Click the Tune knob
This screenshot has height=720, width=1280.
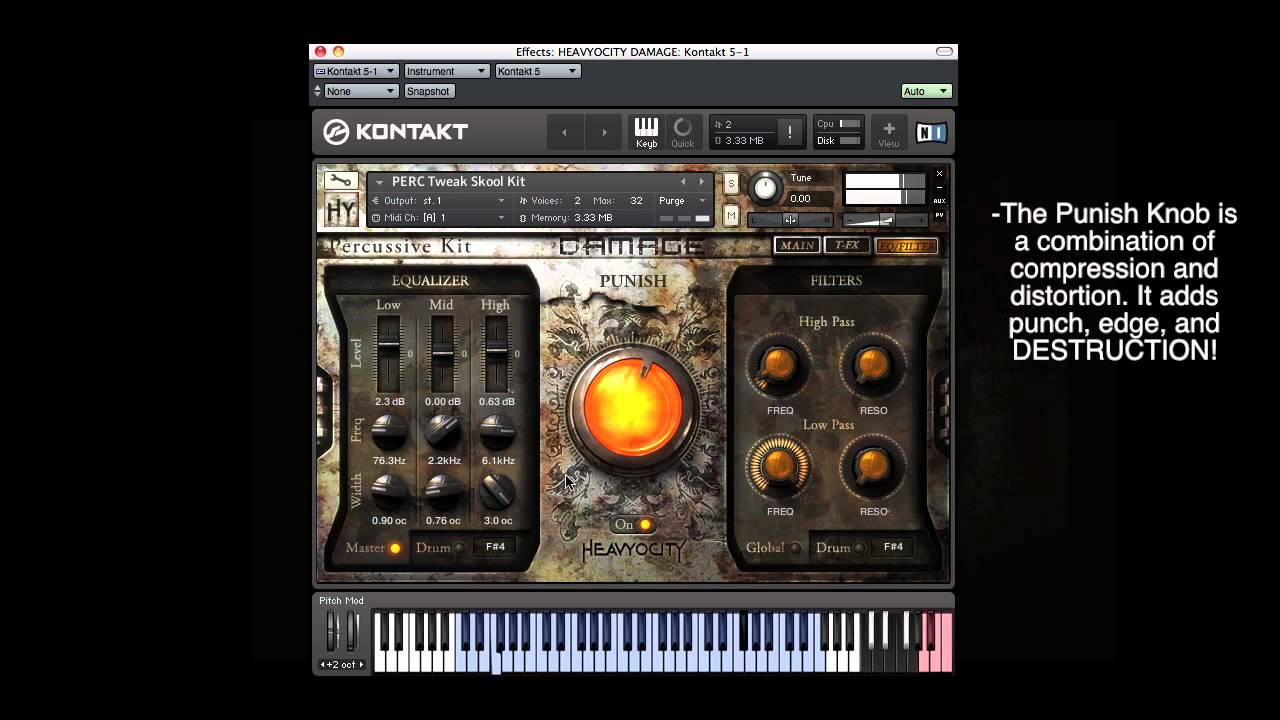click(764, 187)
